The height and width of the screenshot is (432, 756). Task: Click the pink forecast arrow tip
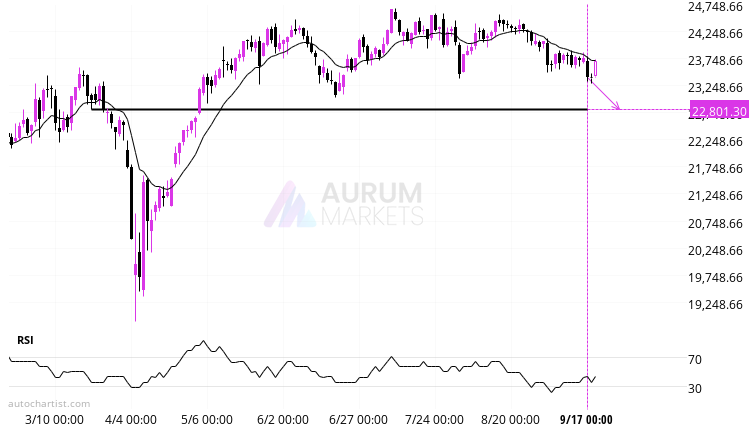tap(619, 107)
